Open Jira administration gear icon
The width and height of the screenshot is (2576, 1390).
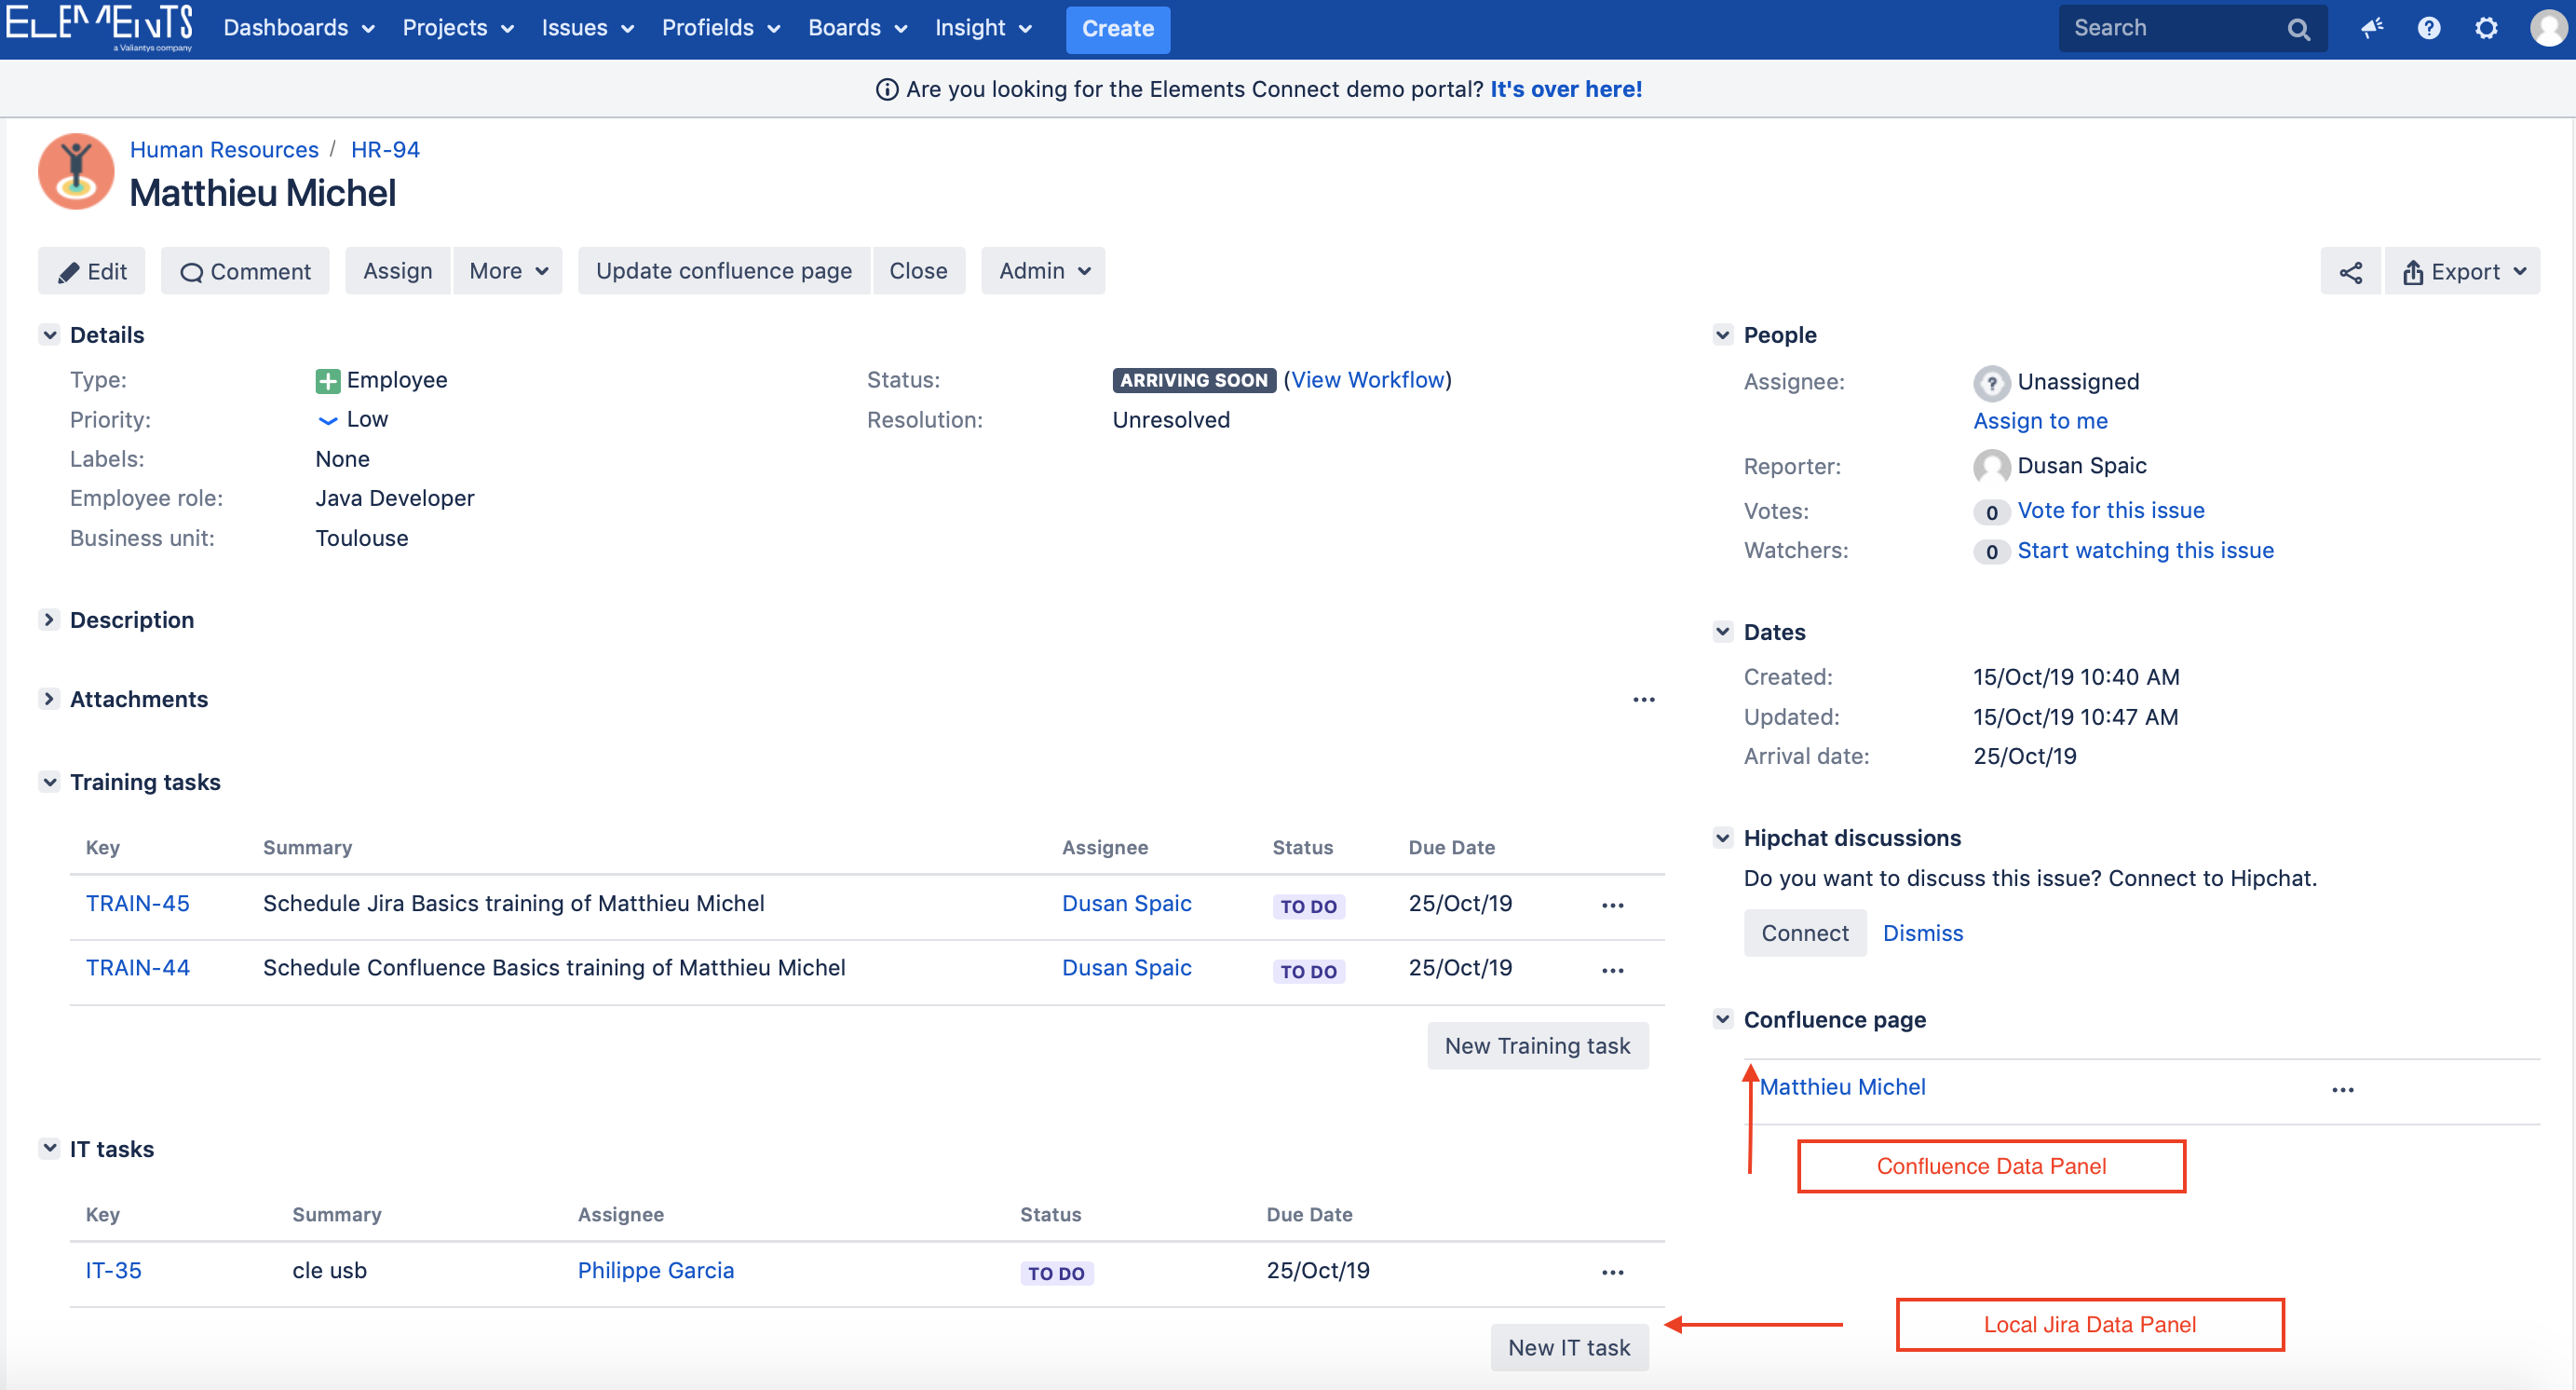tap(2486, 28)
